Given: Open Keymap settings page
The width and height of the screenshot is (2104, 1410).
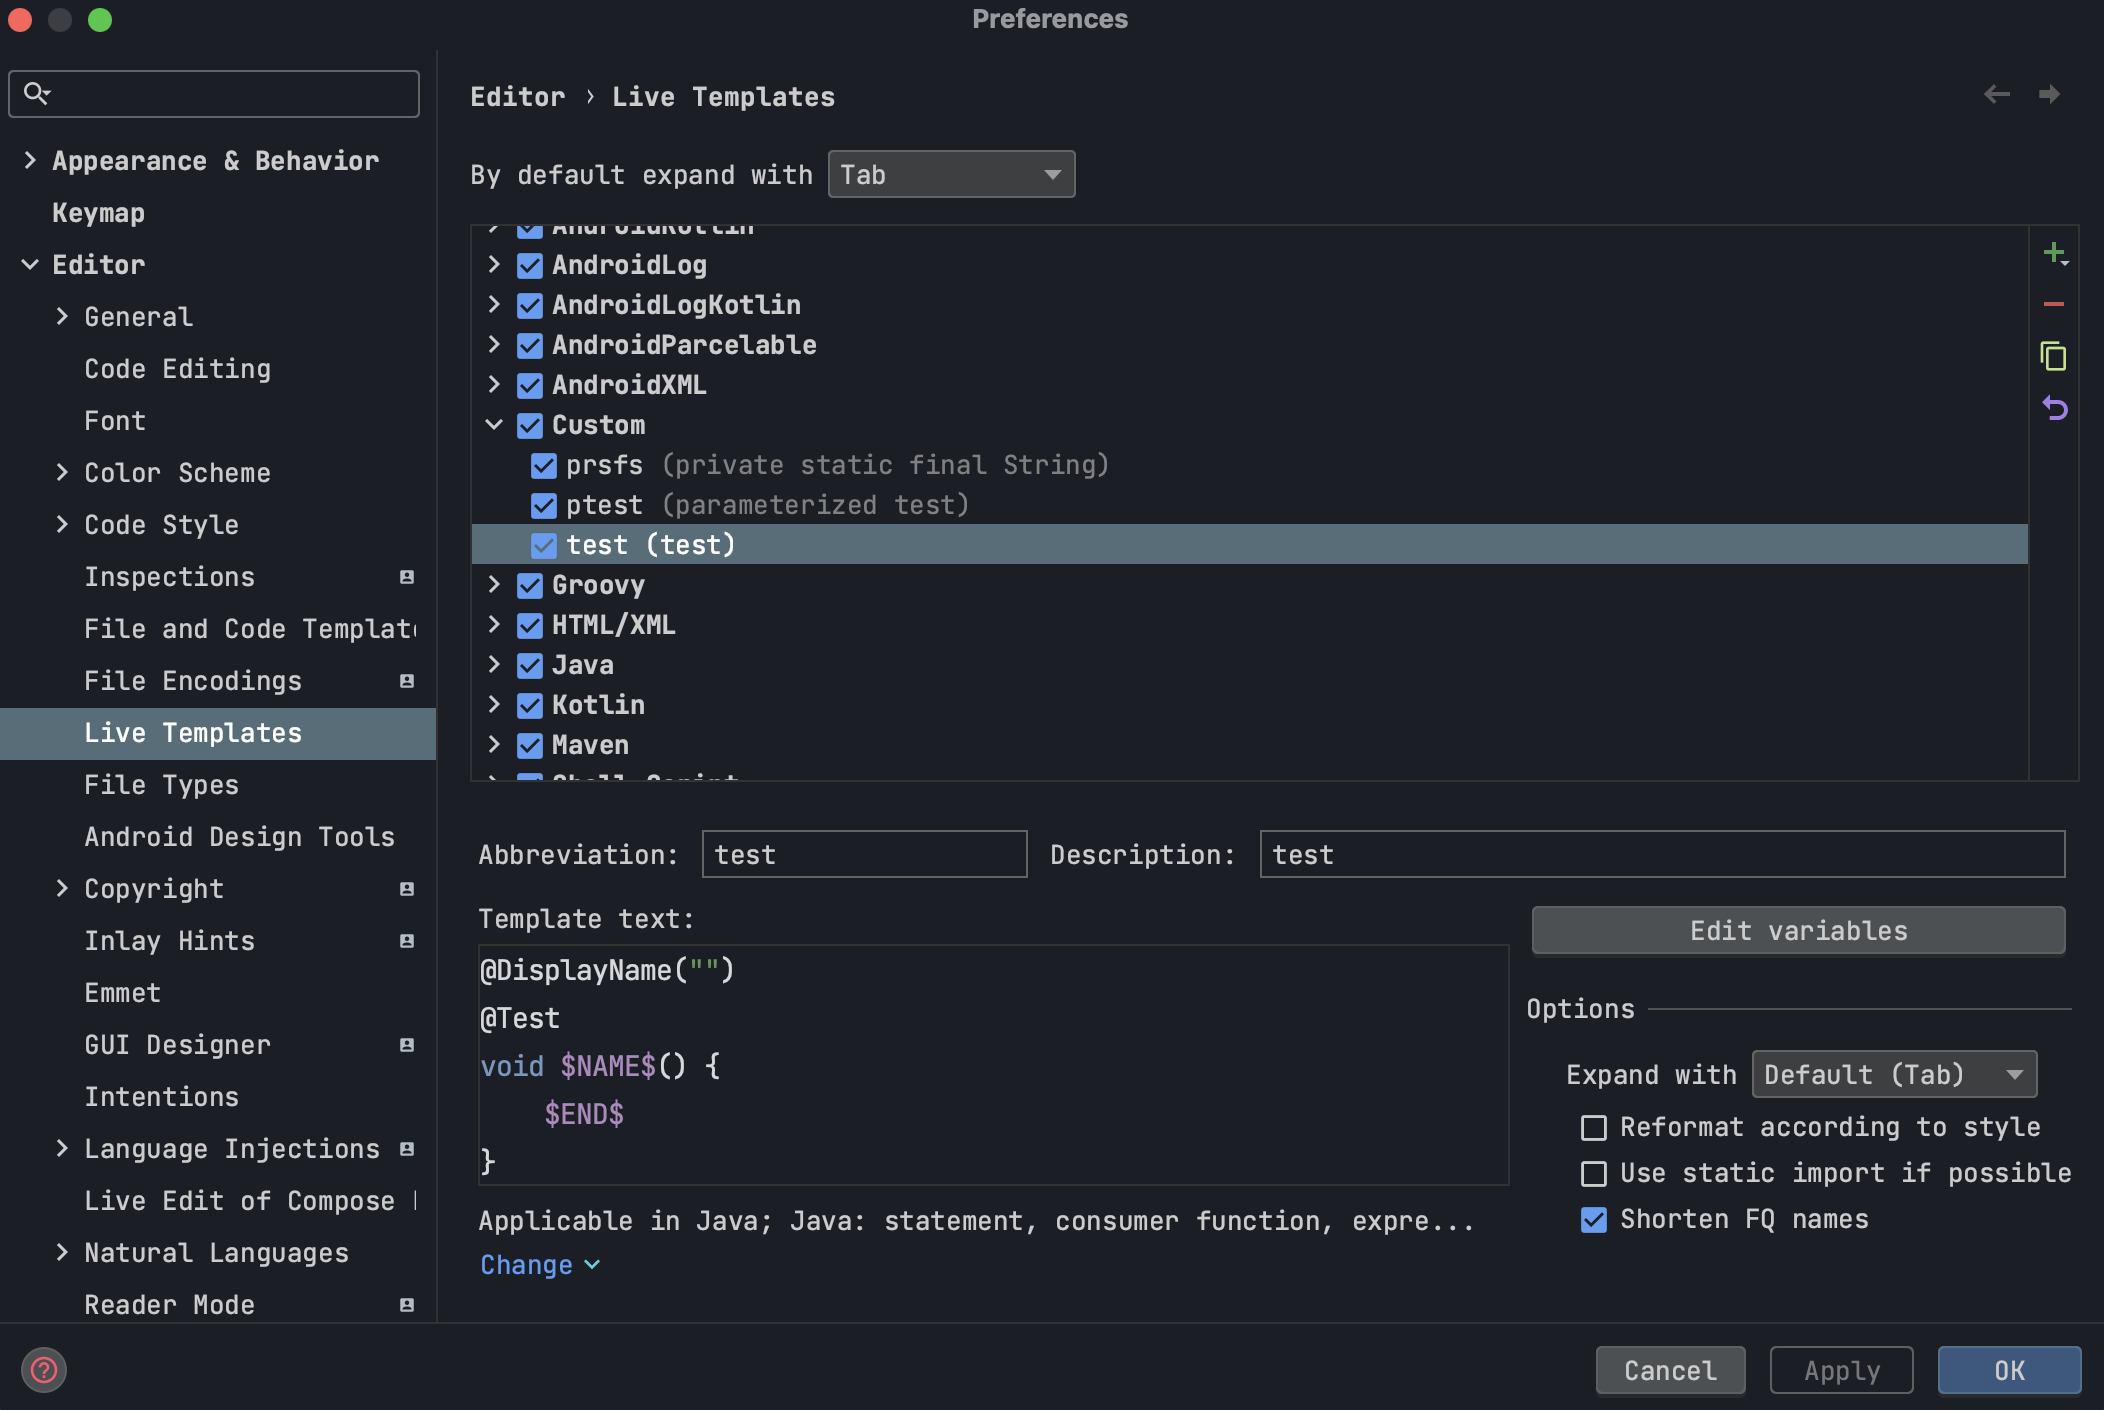Looking at the screenshot, I should [98, 213].
